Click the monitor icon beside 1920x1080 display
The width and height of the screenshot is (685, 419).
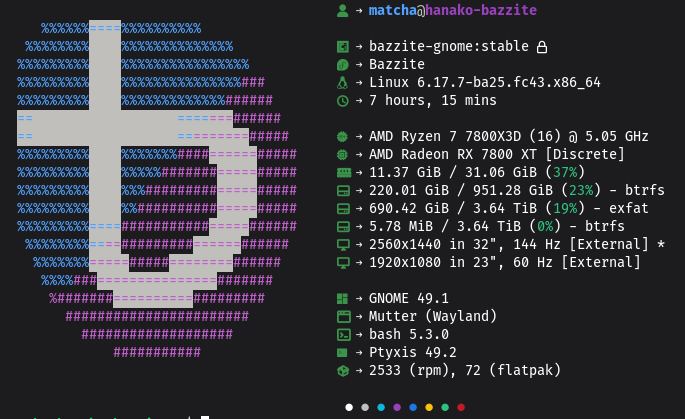point(343,263)
